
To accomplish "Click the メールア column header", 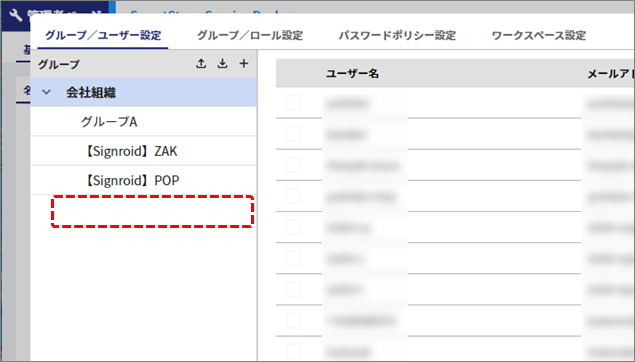I will point(611,73).
